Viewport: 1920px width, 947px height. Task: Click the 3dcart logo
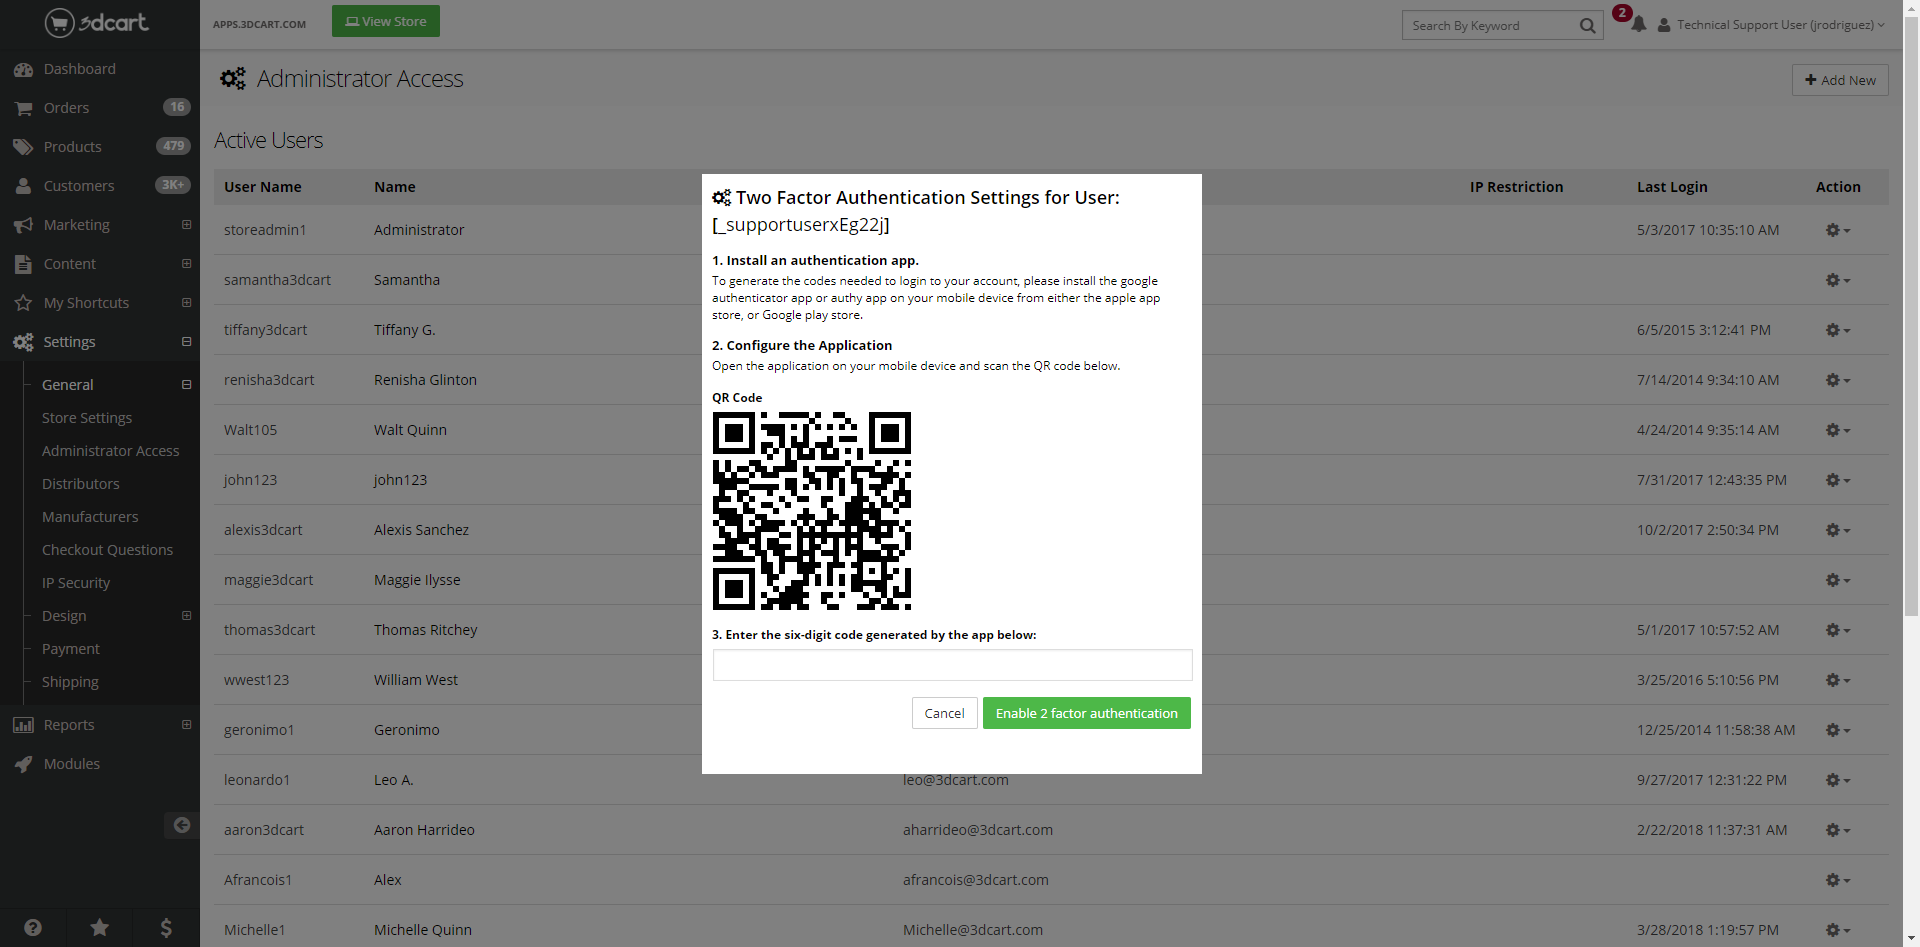(x=97, y=22)
